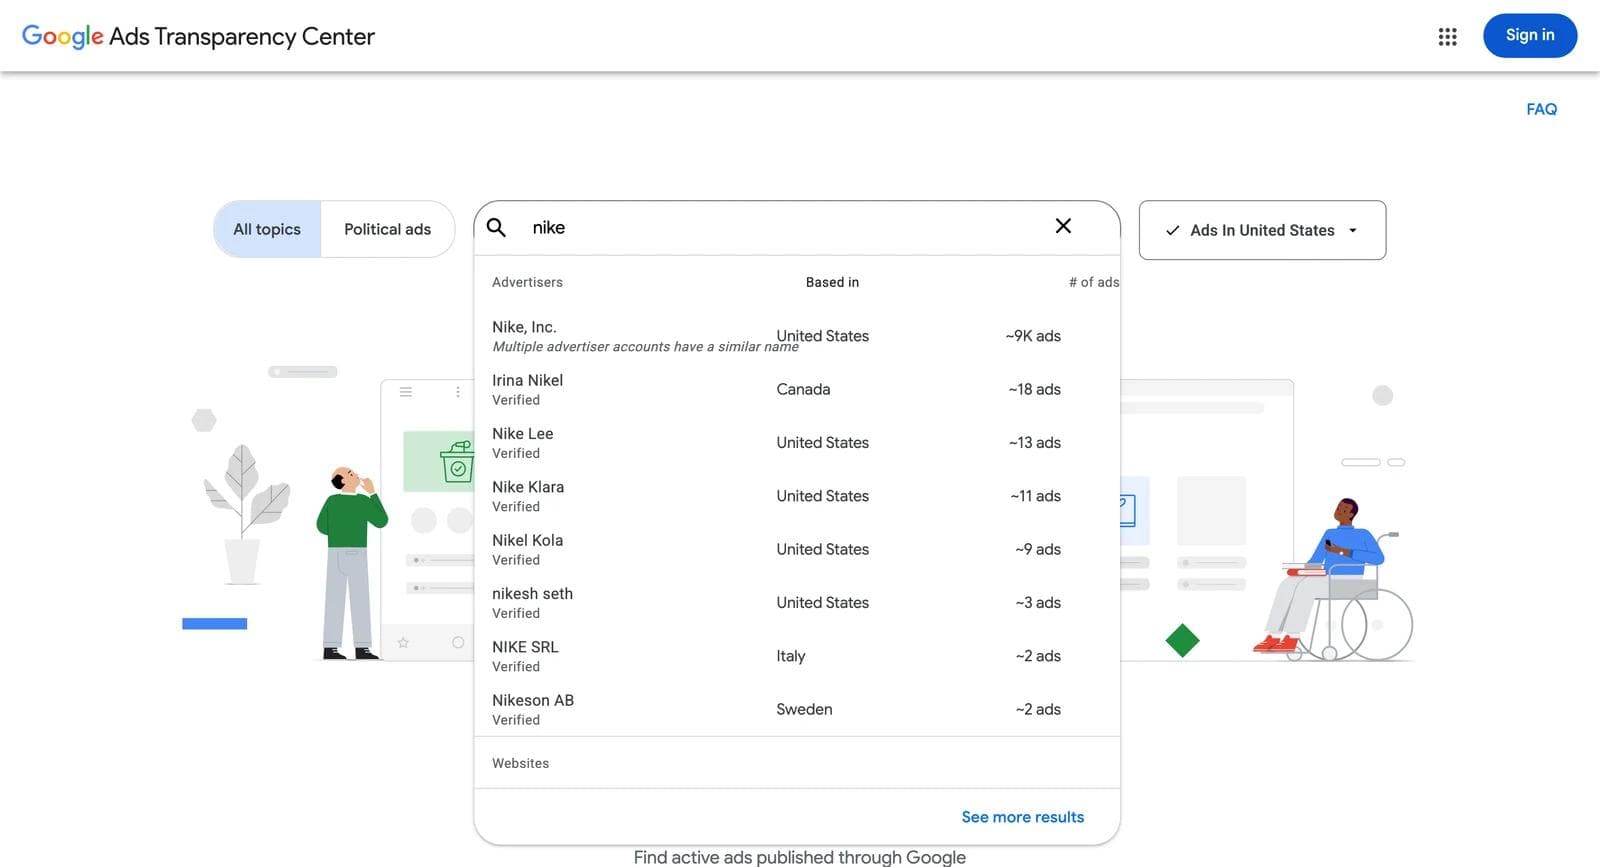Click the Advertisers column header
The height and width of the screenshot is (867, 1600).
tap(527, 282)
